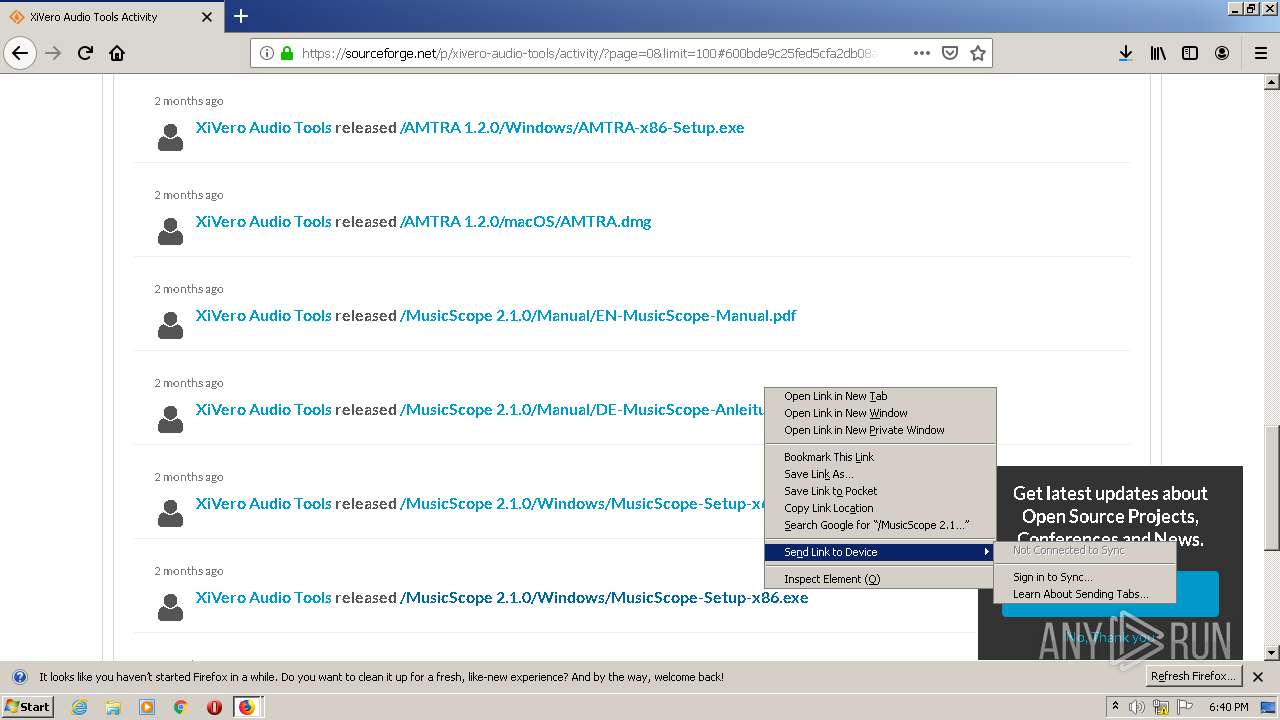The width and height of the screenshot is (1280, 720).
Task: Bookmark this page with star icon
Action: 978,53
